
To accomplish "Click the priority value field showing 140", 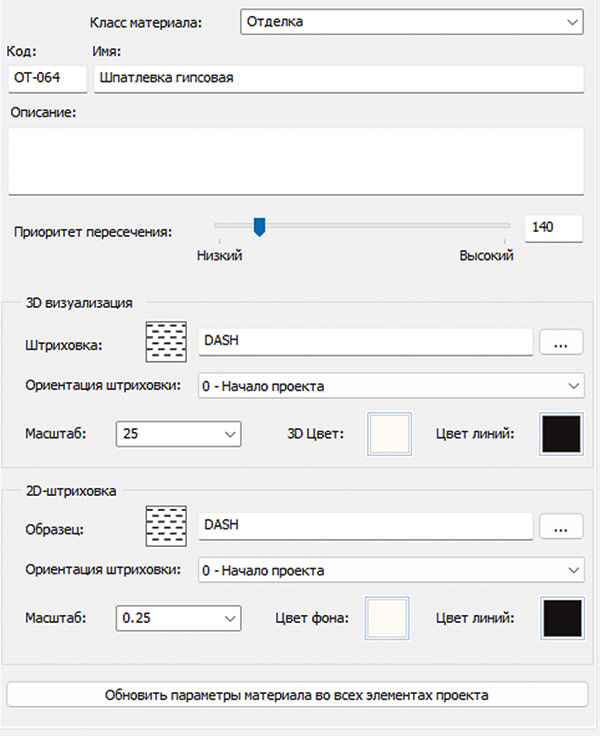I will click(553, 228).
